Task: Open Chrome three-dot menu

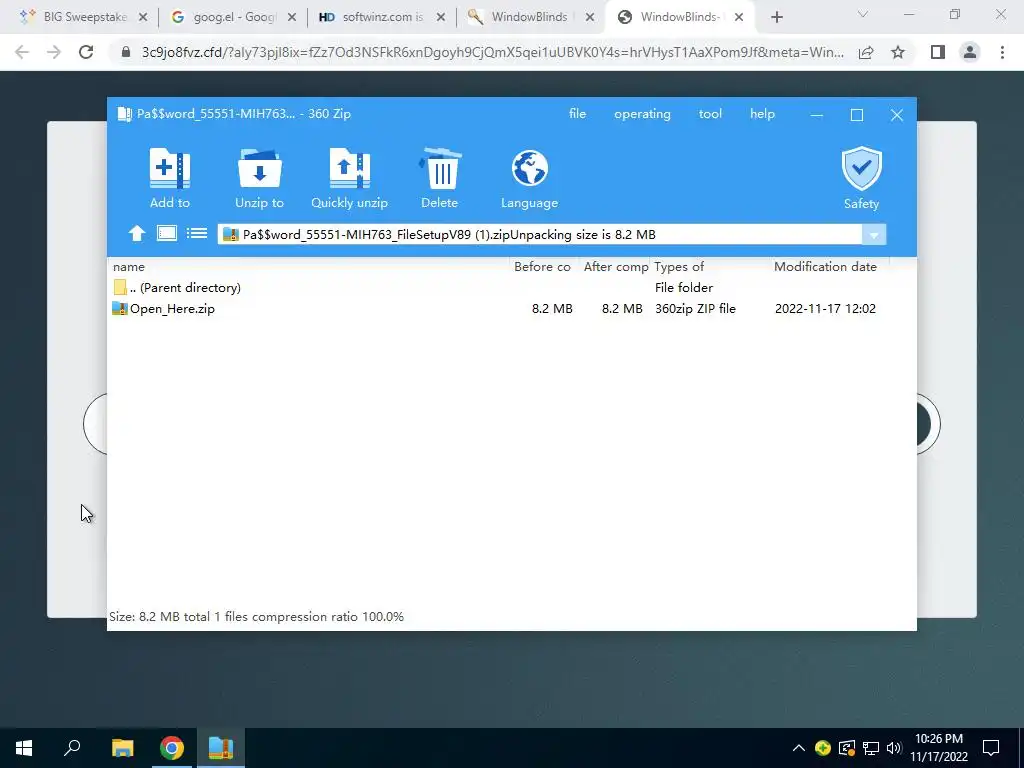Action: click(x=1002, y=52)
